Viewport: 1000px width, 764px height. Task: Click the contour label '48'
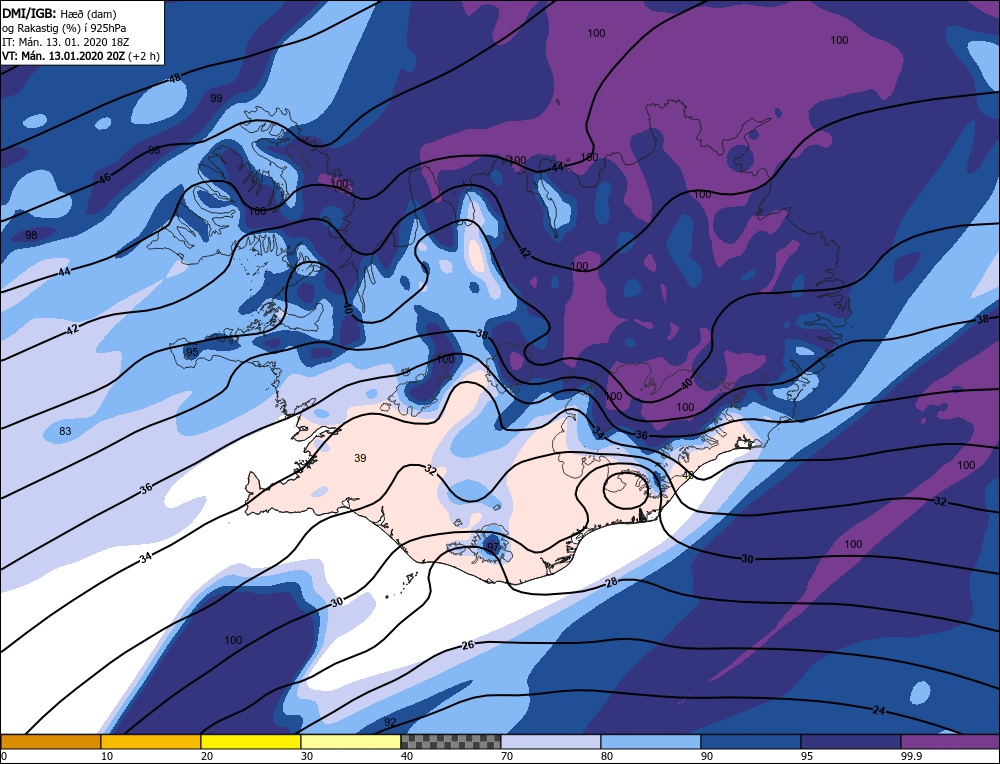coord(174,78)
